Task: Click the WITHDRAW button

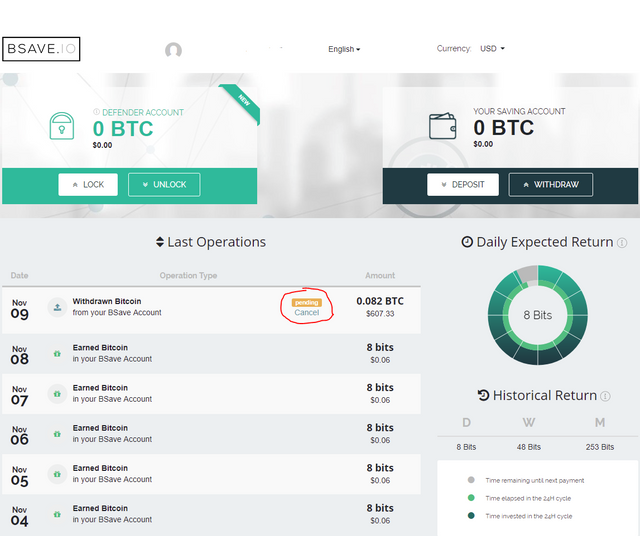Action: [x=551, y=185]
